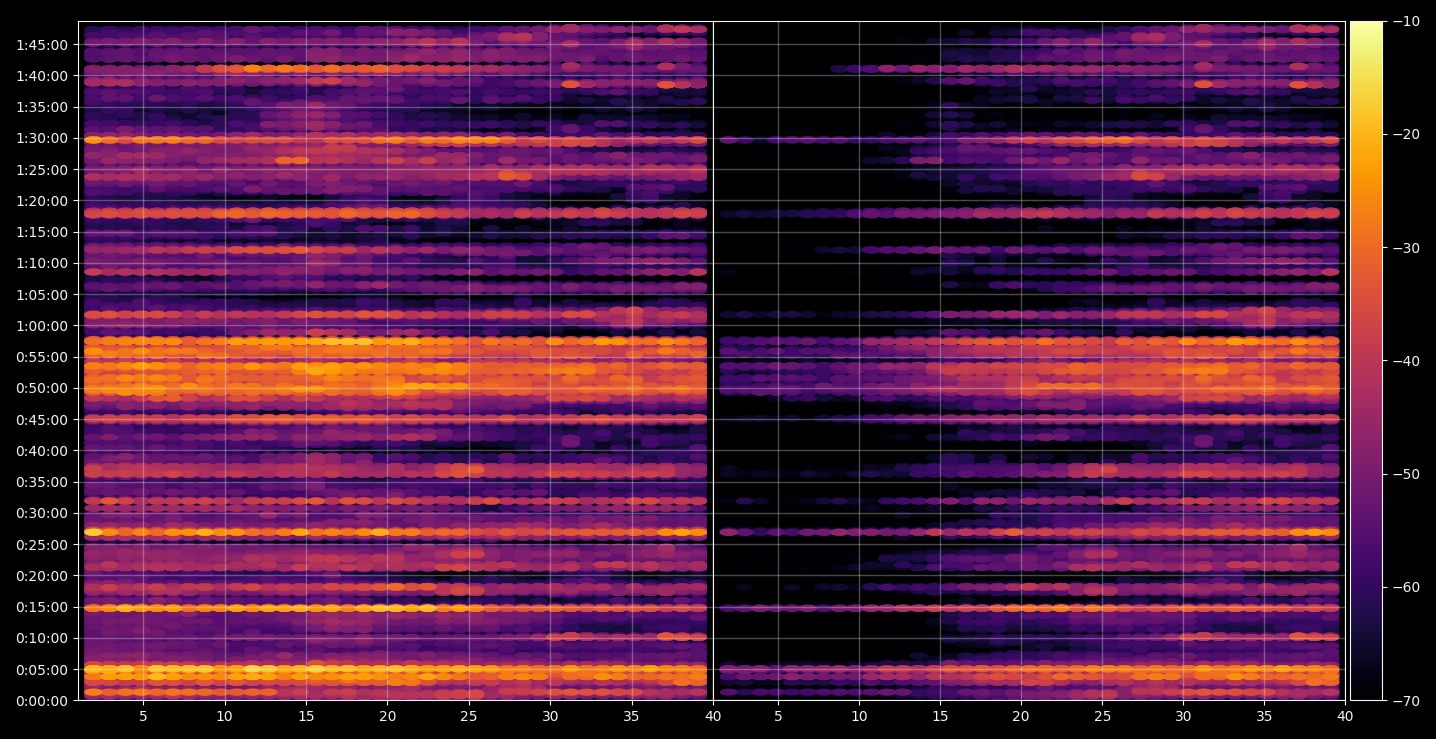Viewport: 1436px width, 739px height.
Task: Click the 0:00:00 time axis label
Action: pyautogui.click(x=43, y=701)
